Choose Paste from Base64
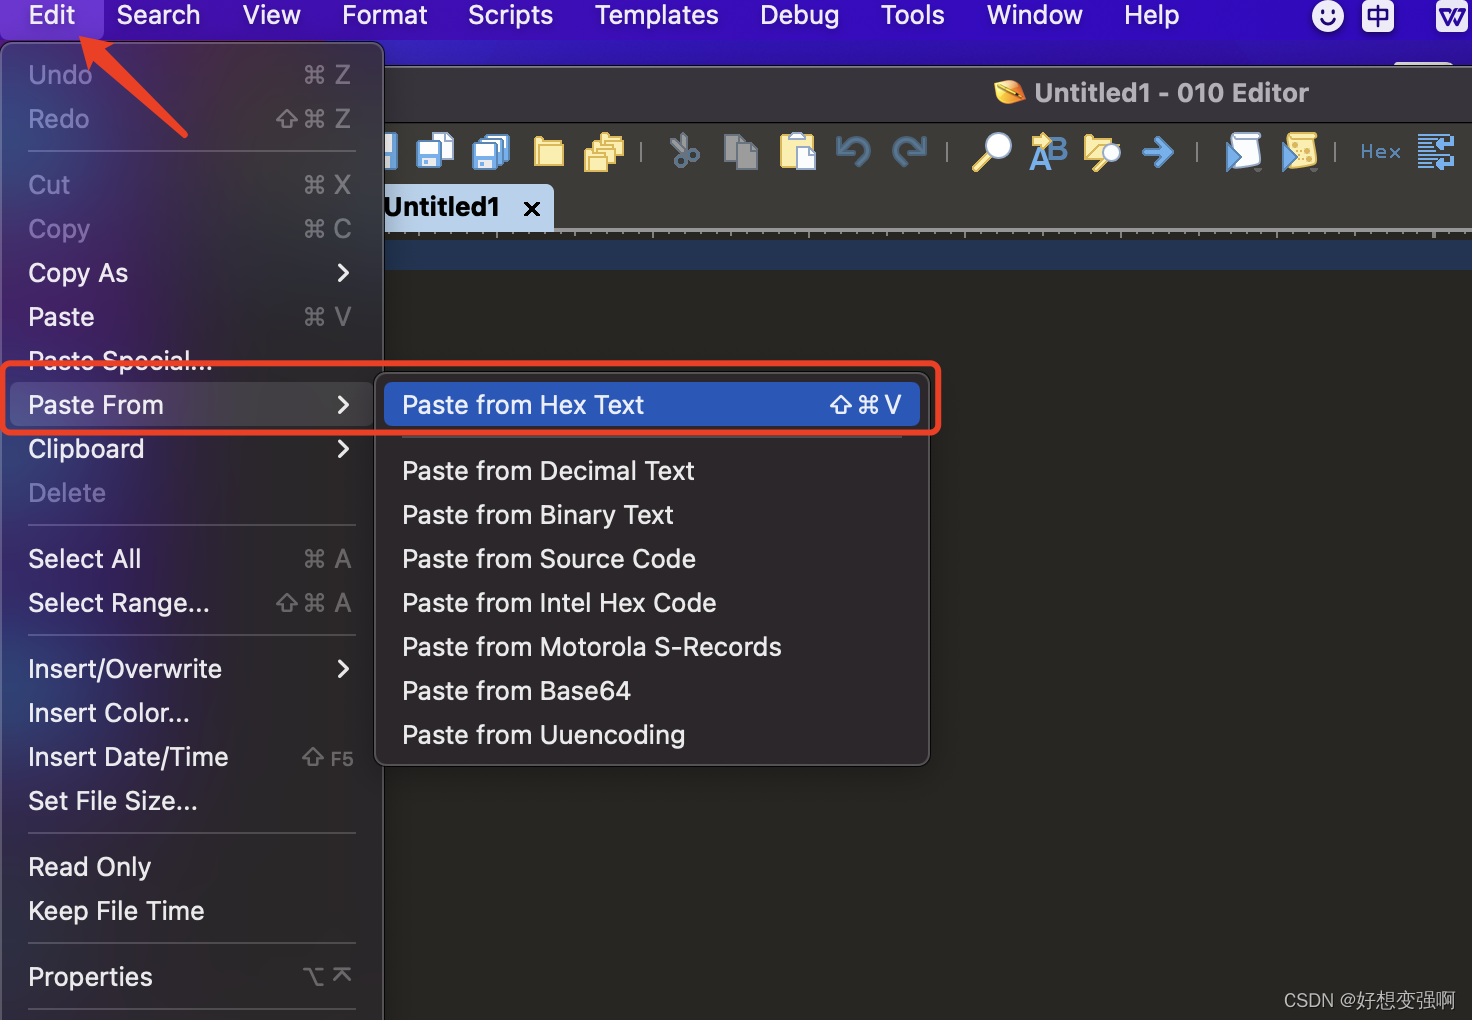Image resolution: width=1472 pixels, height=1020 pixels. pyautogui.click(x=651, y=691)
